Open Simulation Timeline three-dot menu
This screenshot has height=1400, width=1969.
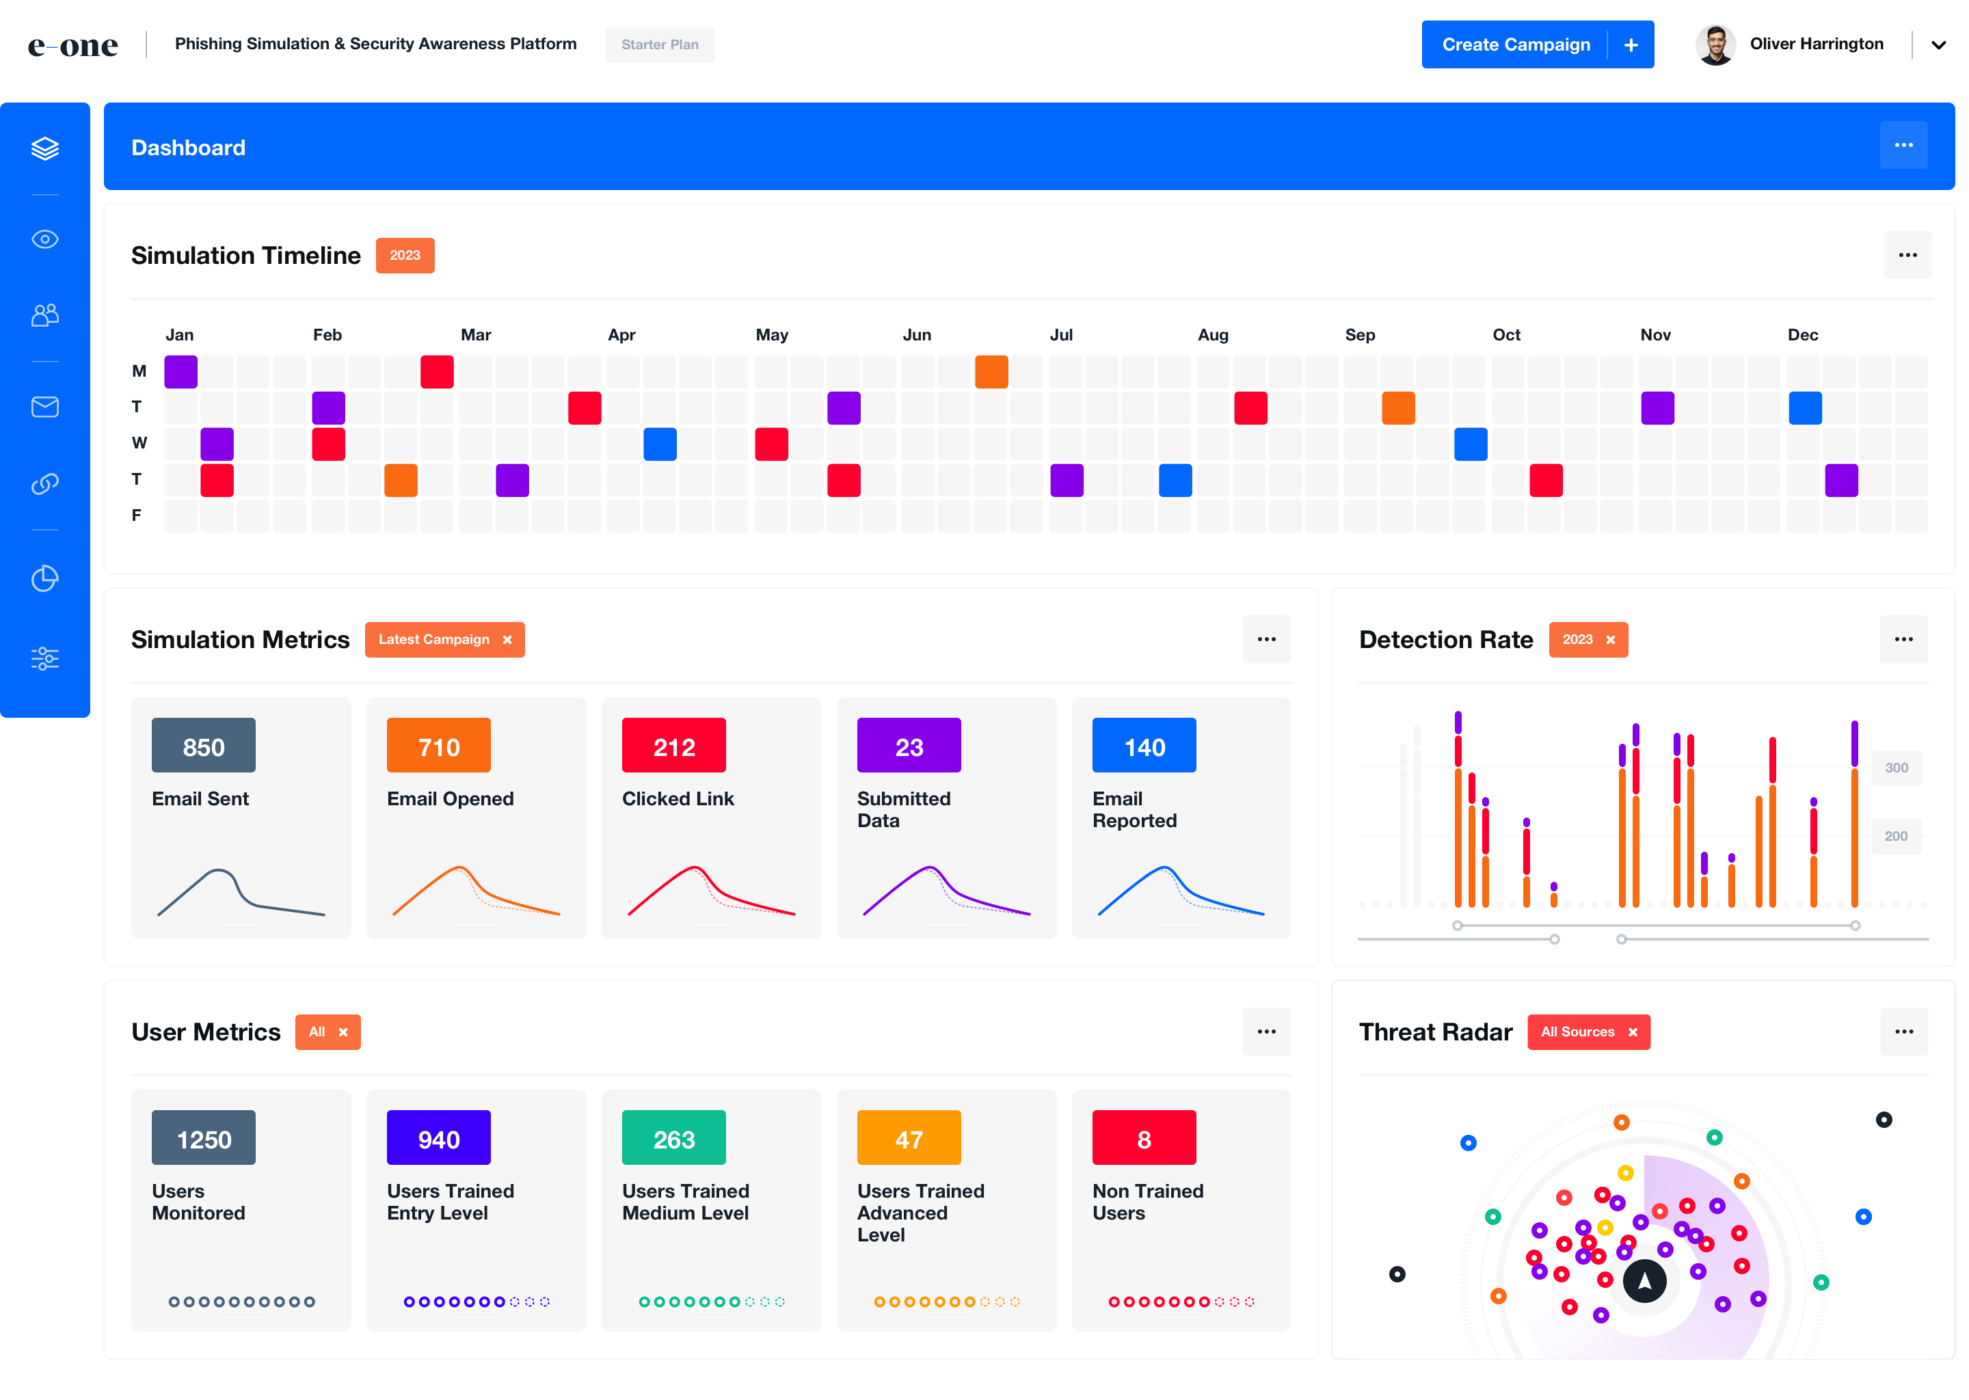tap(1908, 255)
